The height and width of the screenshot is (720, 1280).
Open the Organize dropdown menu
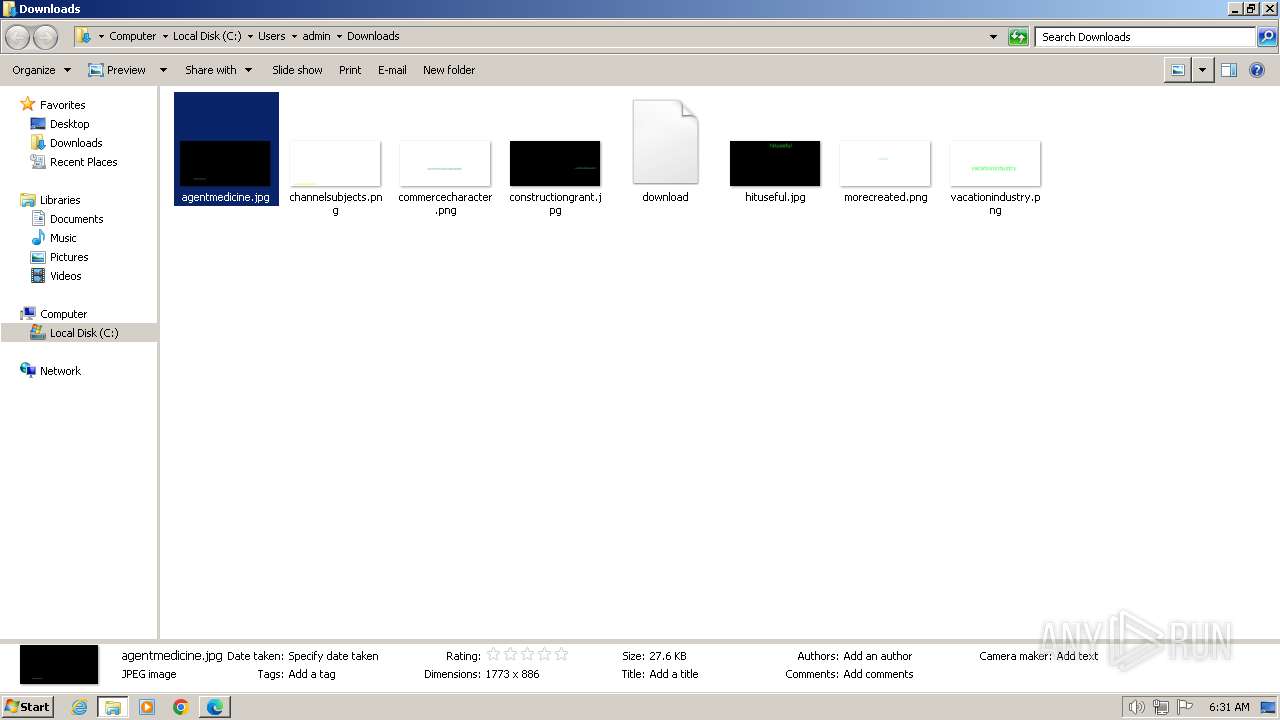point(41,70)
